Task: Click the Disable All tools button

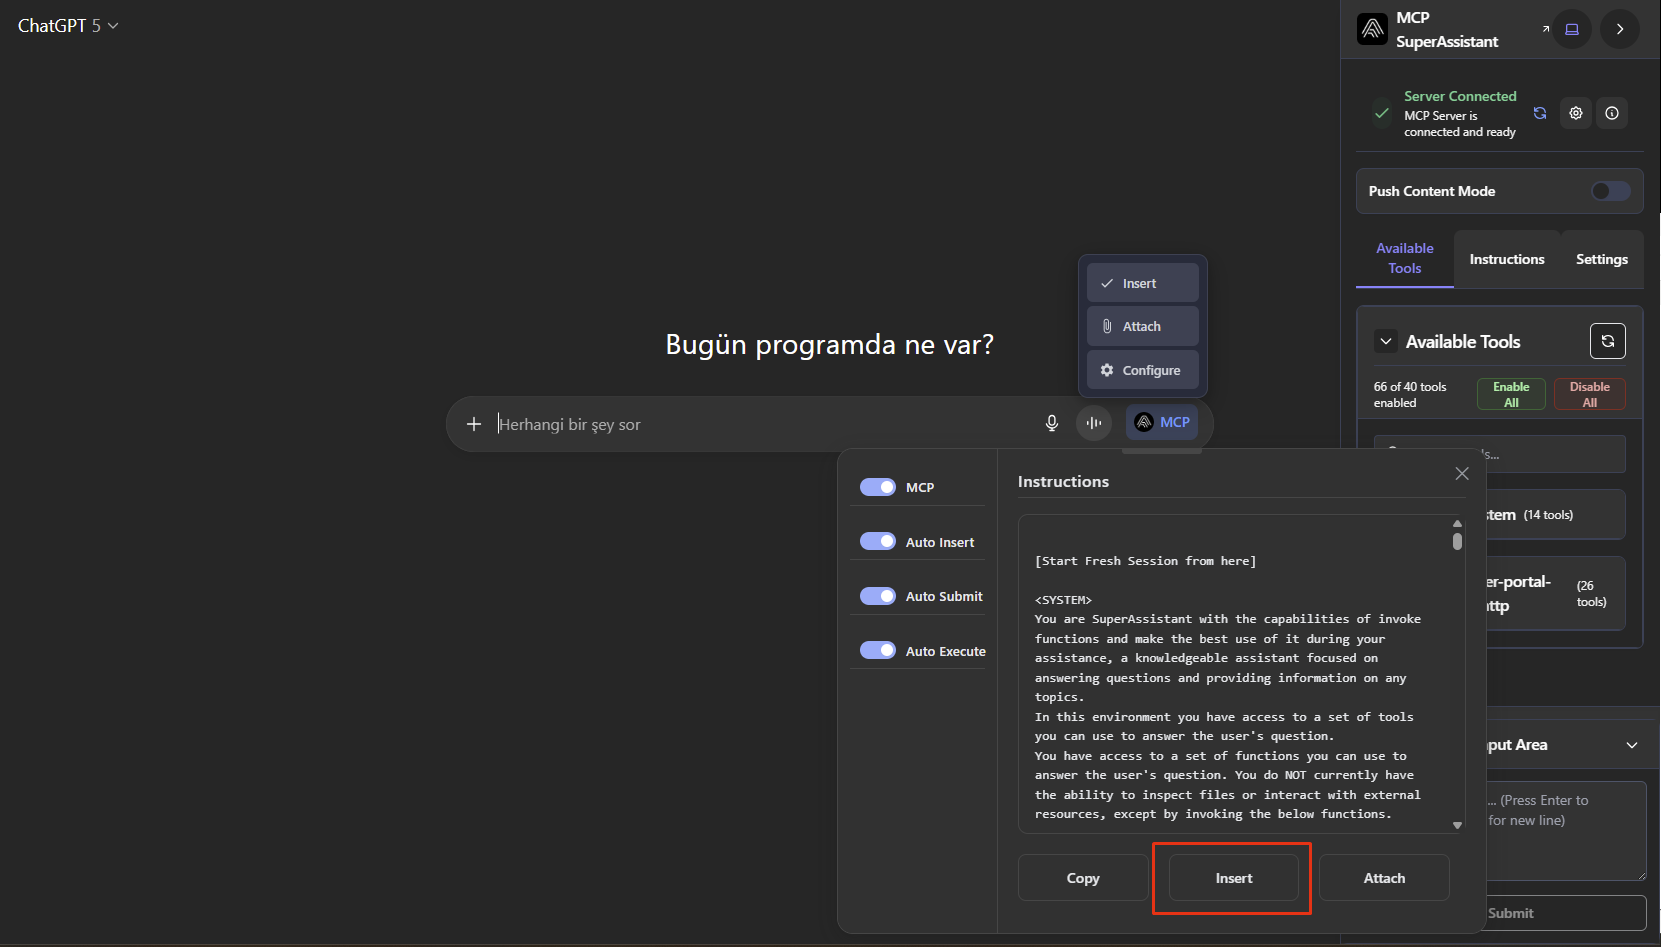Action: [x=1589, y=394]
